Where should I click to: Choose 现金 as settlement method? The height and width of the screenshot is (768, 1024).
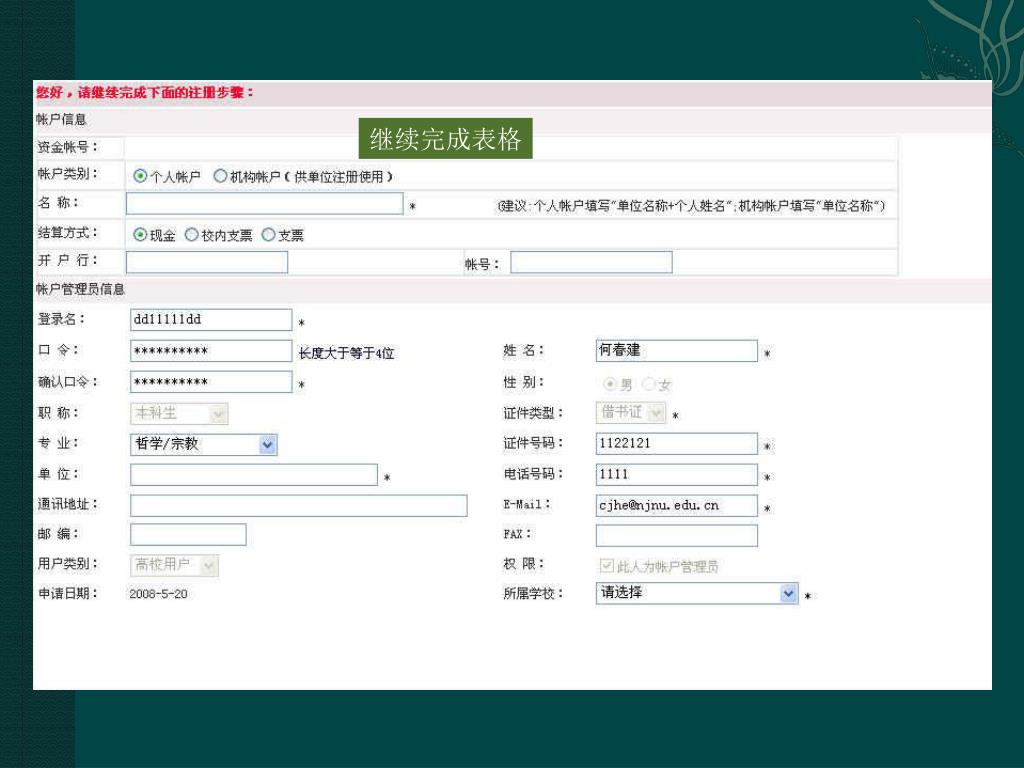point(140,234)
